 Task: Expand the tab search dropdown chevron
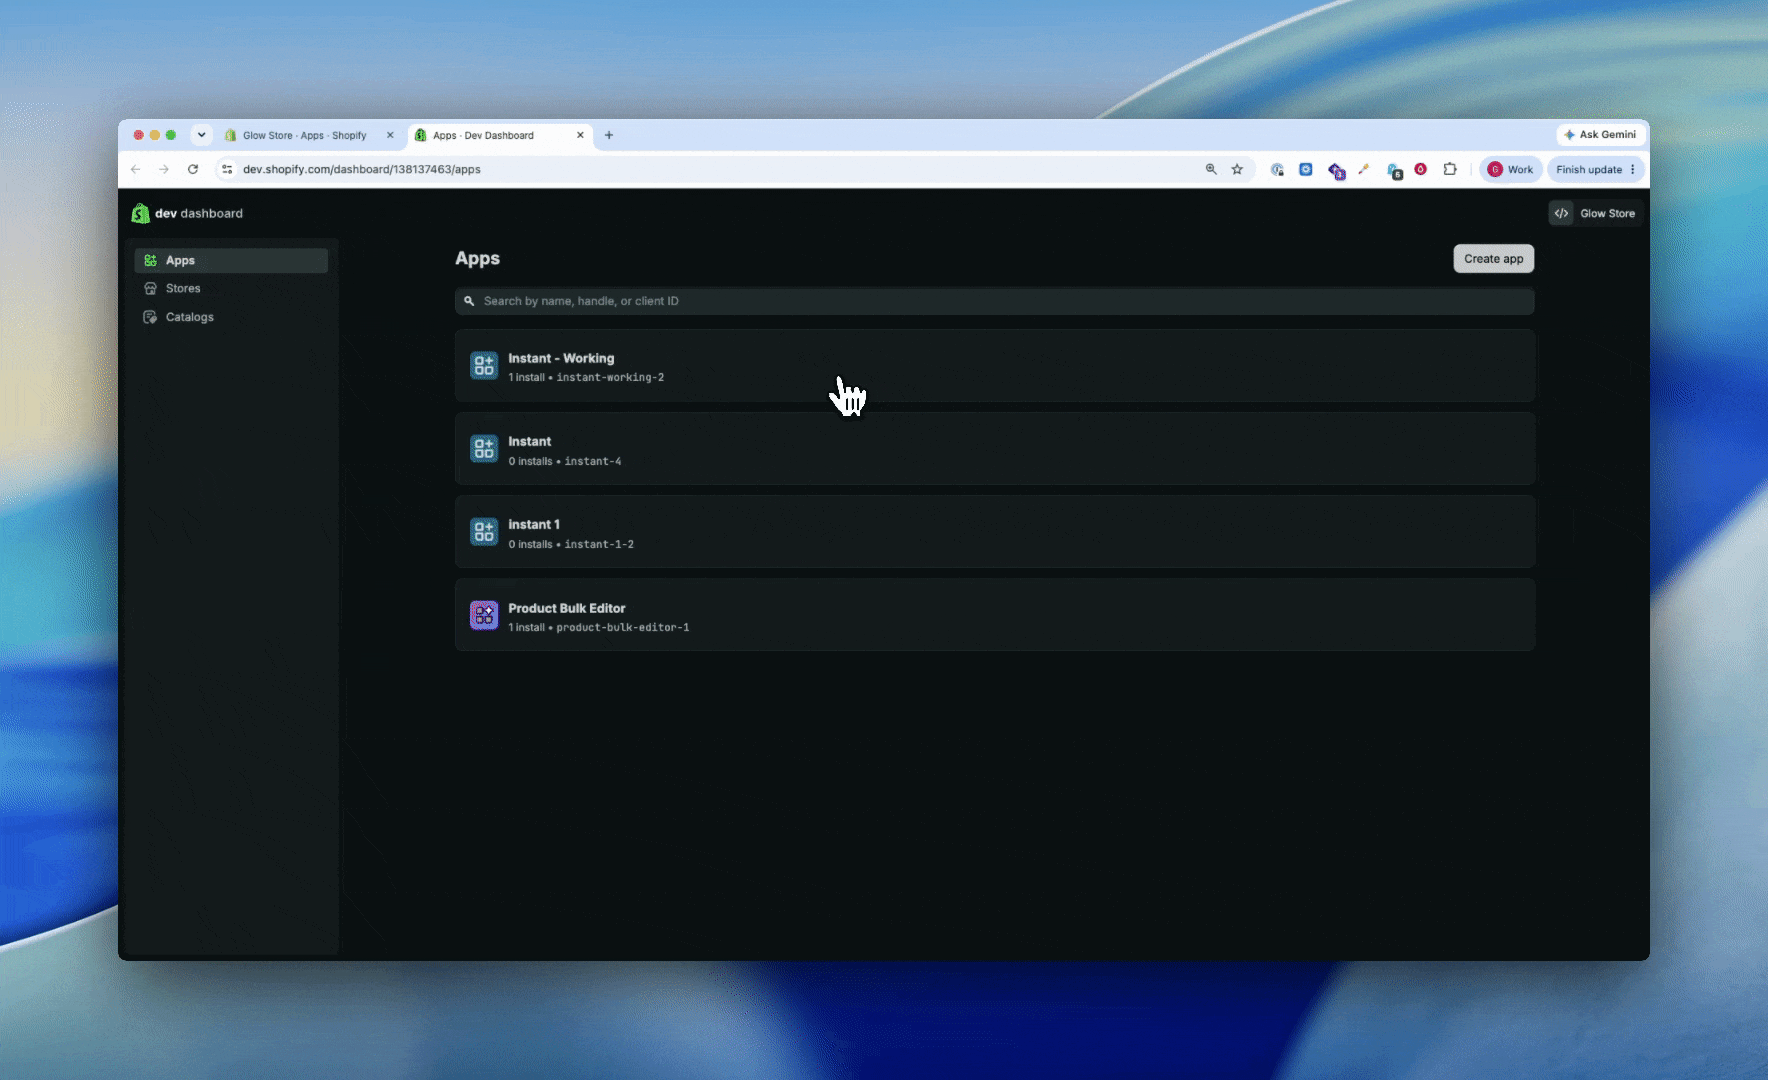pyautogui.click(x=201, y=136)
